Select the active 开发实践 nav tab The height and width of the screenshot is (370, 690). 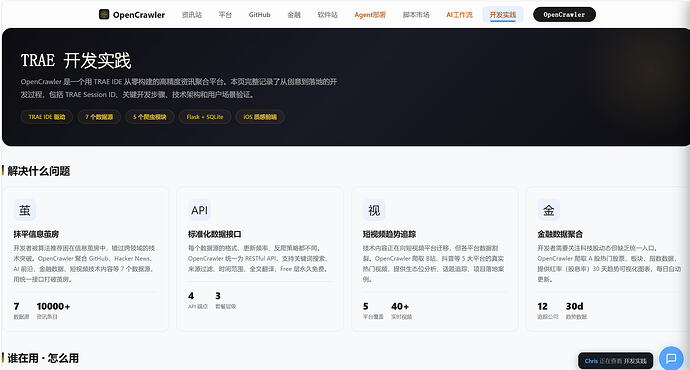(503, 15)
